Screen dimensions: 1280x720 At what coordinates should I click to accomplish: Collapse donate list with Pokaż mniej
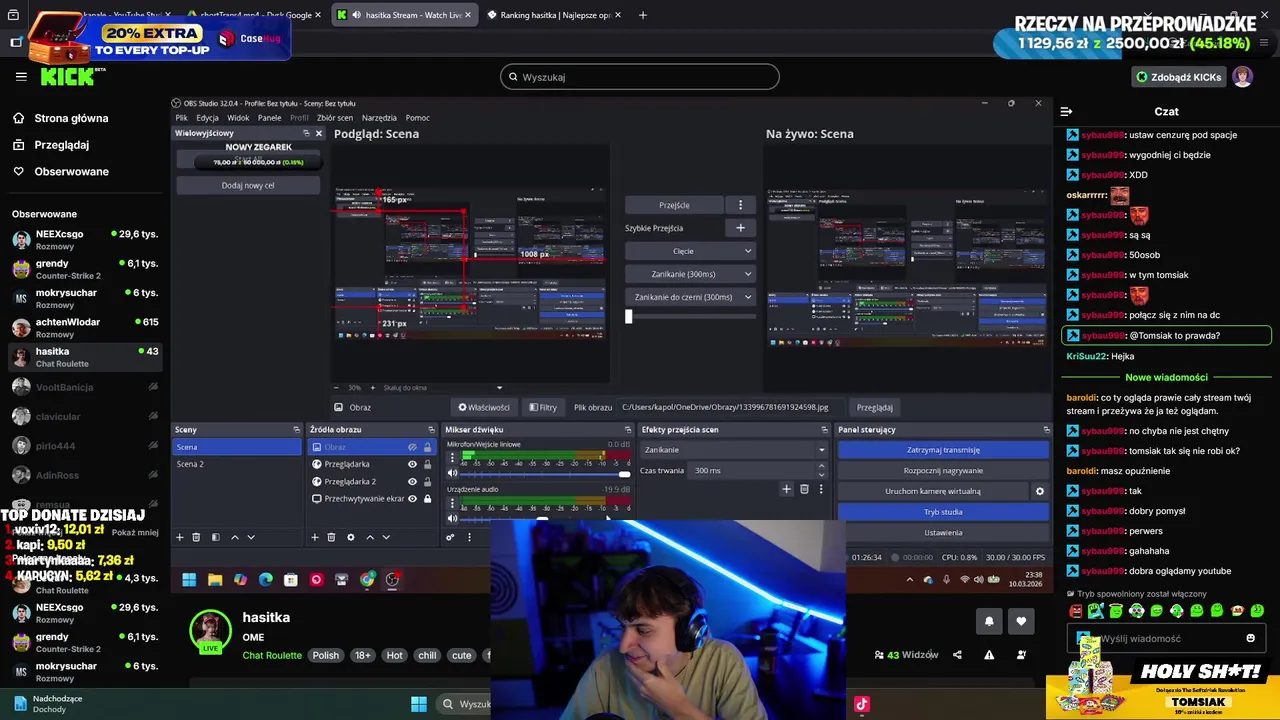(135, 532)
